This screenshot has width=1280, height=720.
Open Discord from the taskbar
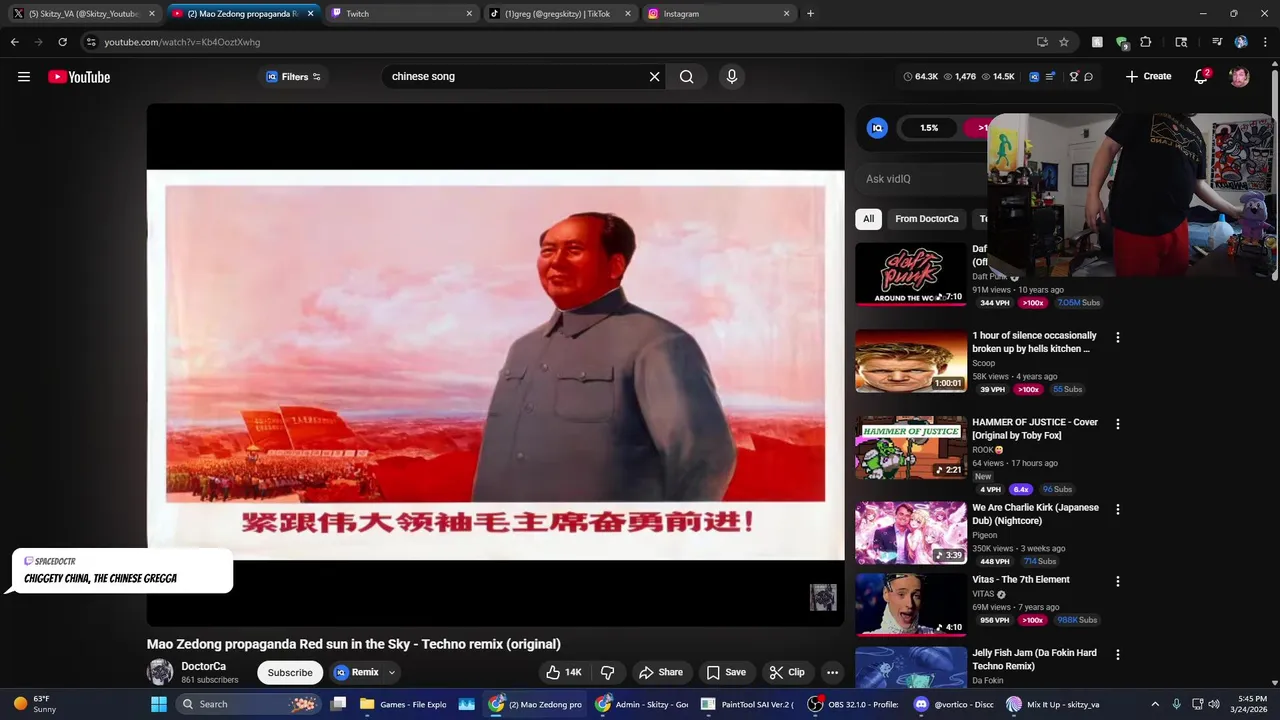tap(954, 704)
